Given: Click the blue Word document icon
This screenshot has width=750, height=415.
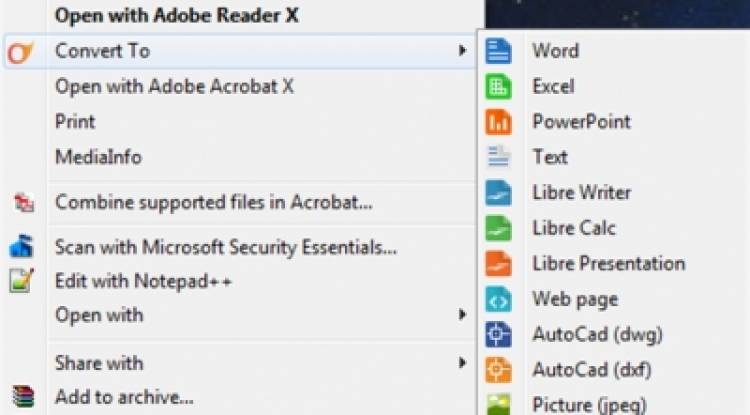Looking at the screenshot, I should tap(498, 51).
